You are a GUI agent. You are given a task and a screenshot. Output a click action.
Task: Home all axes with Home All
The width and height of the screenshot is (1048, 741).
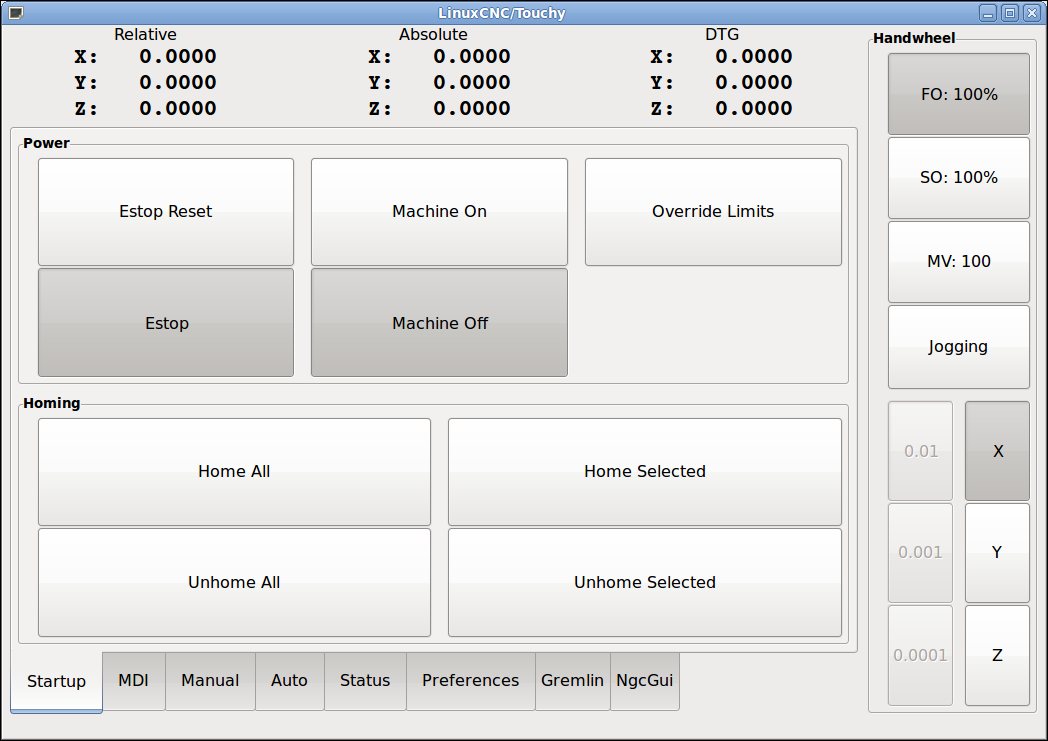point(234,472)
